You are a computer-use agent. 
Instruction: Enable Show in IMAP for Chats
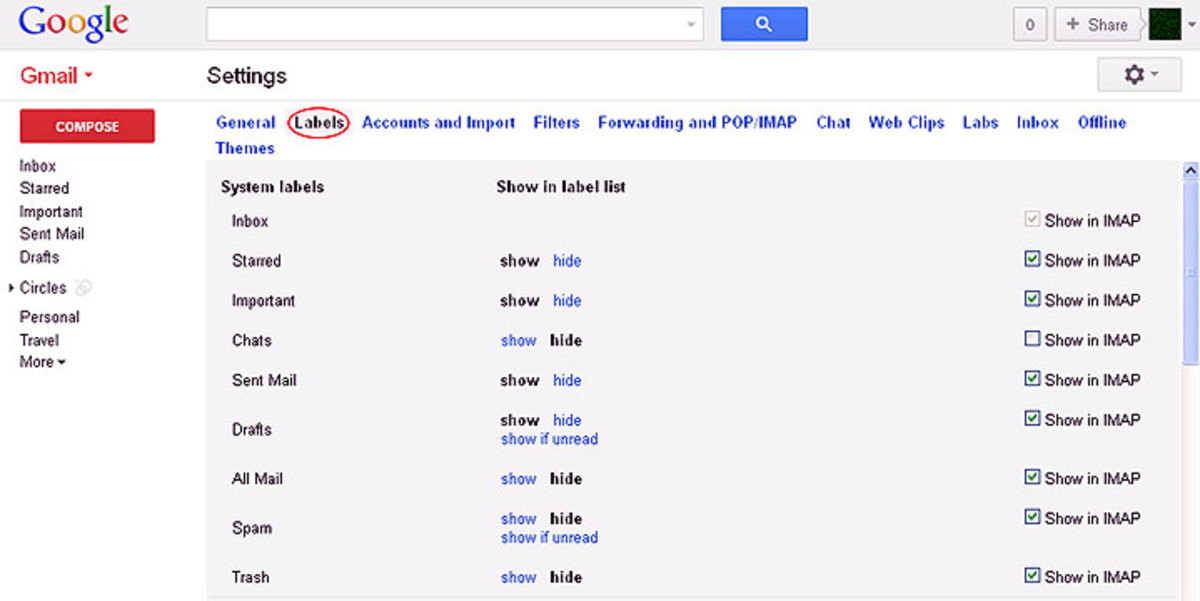(1033, 339)
